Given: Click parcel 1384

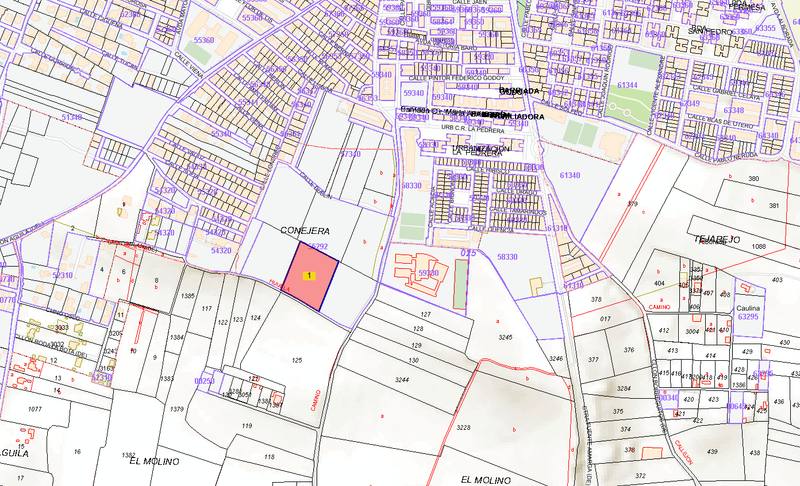Looking at the screenshot, I should [x=177, y=337].
